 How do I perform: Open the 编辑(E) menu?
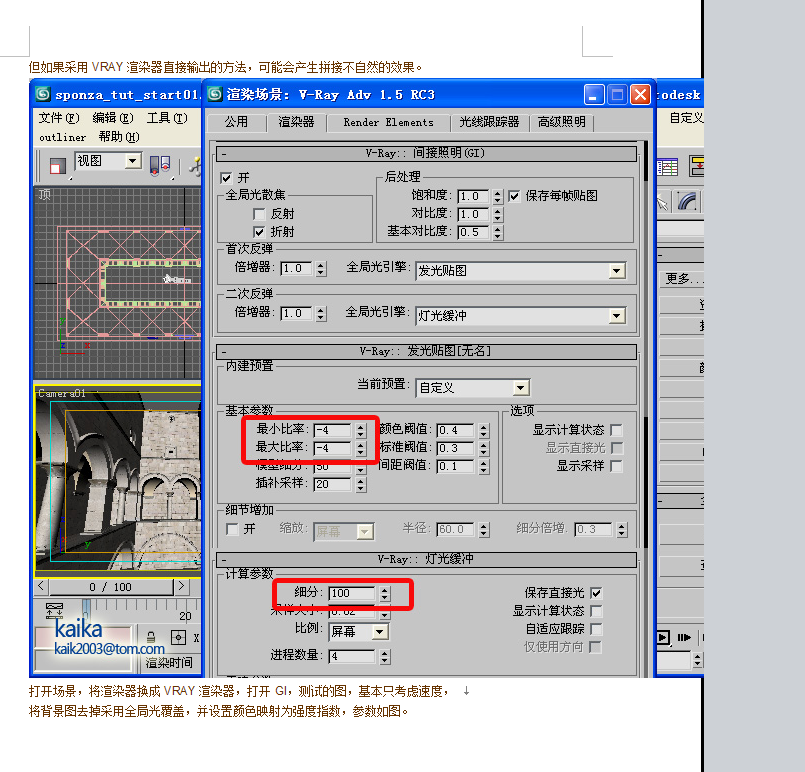pos(112,118)
